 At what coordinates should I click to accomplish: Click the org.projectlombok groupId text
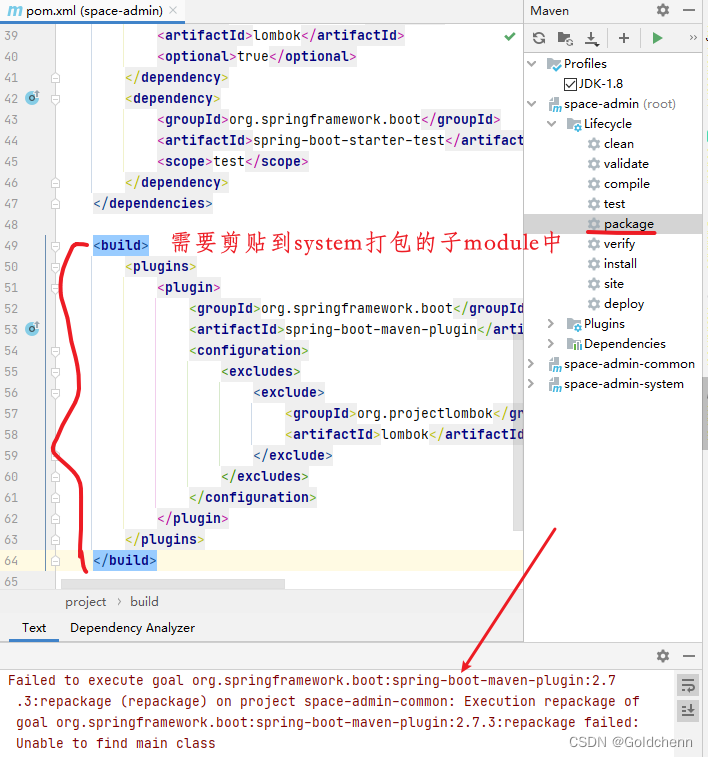pos(425,413)
